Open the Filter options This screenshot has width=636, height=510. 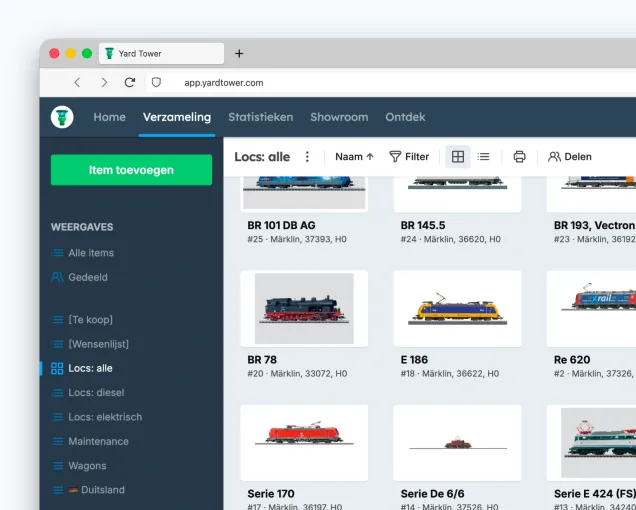409,157
